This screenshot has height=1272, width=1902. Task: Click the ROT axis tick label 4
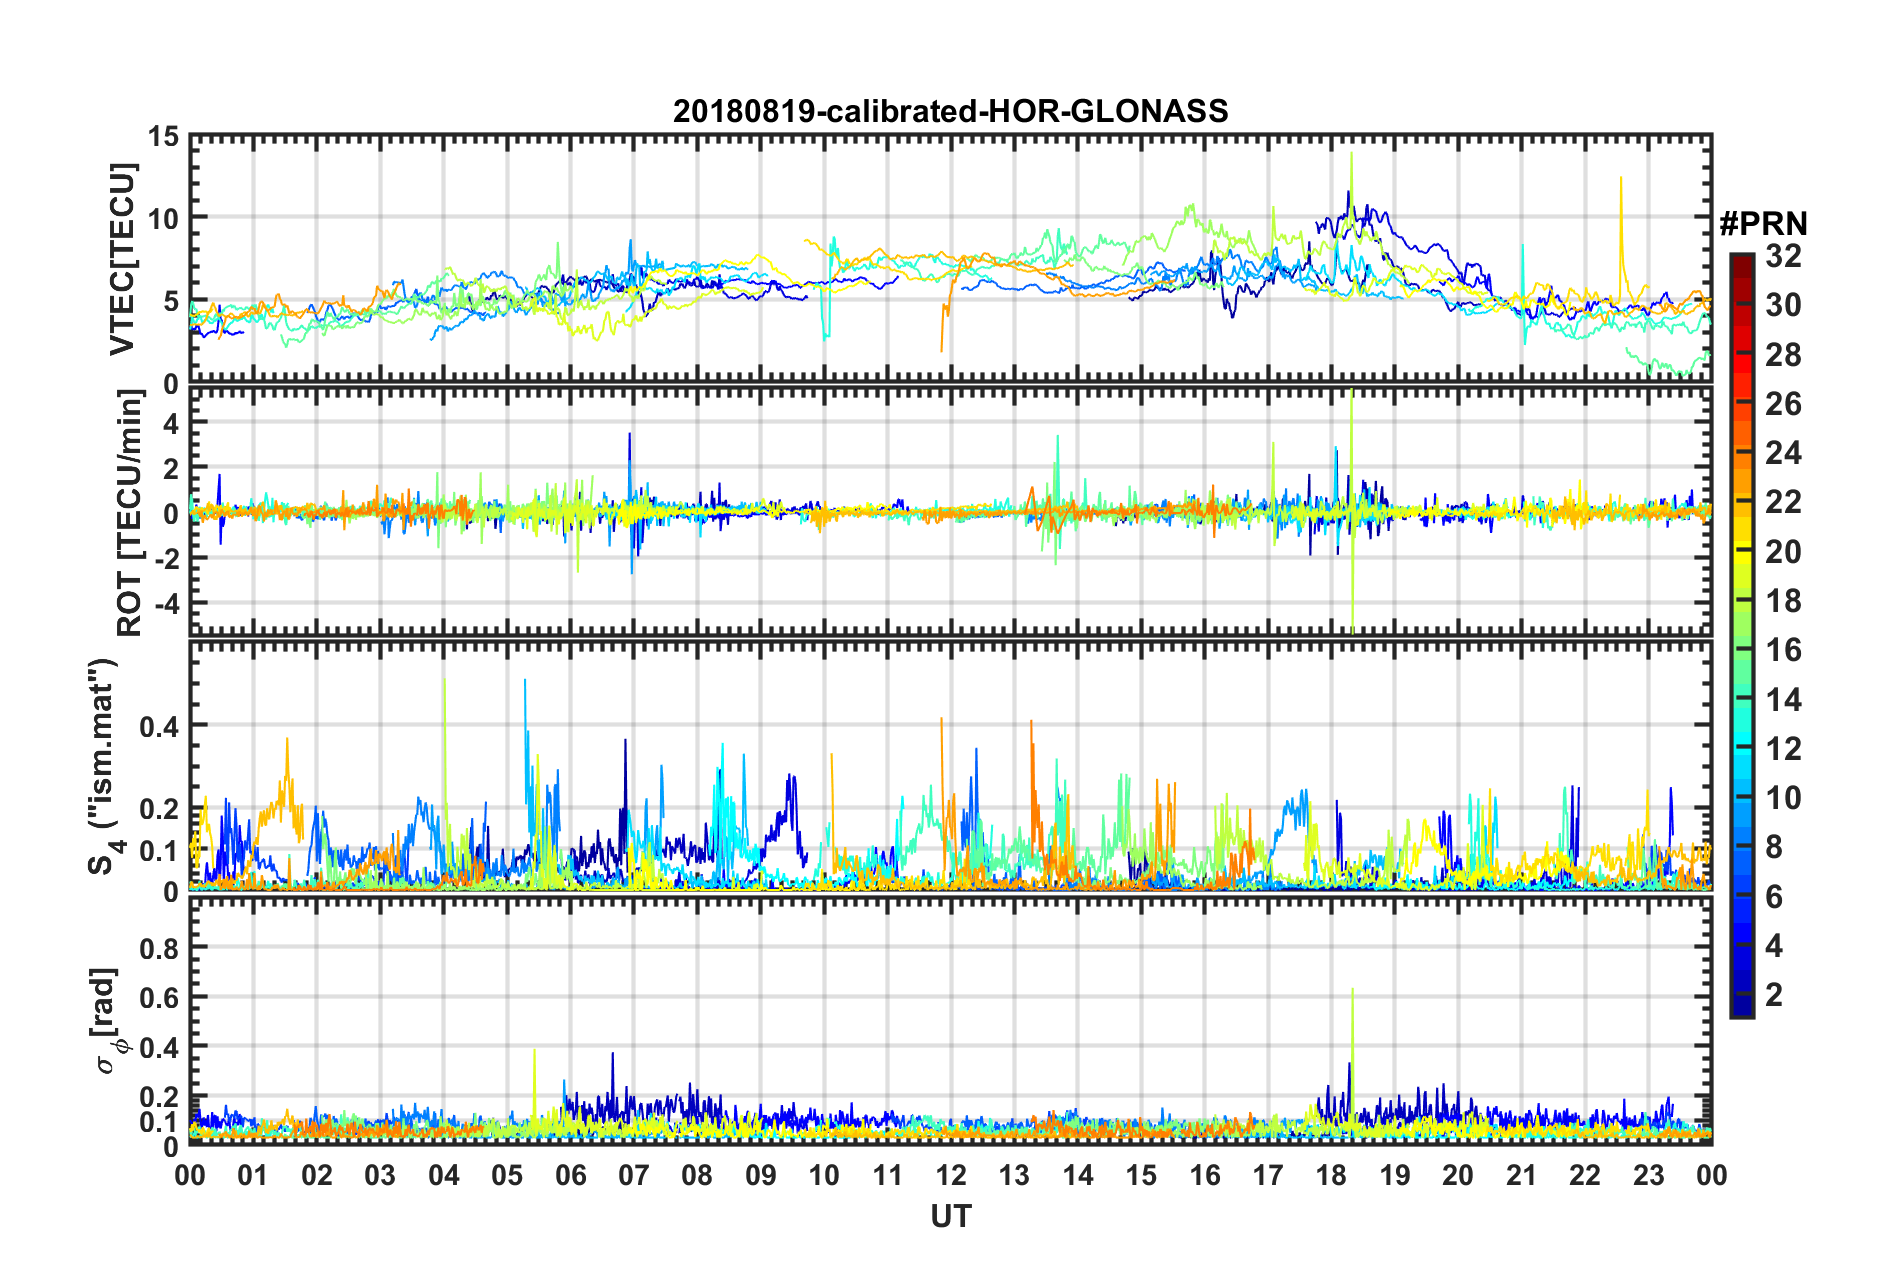pos(171,424)
